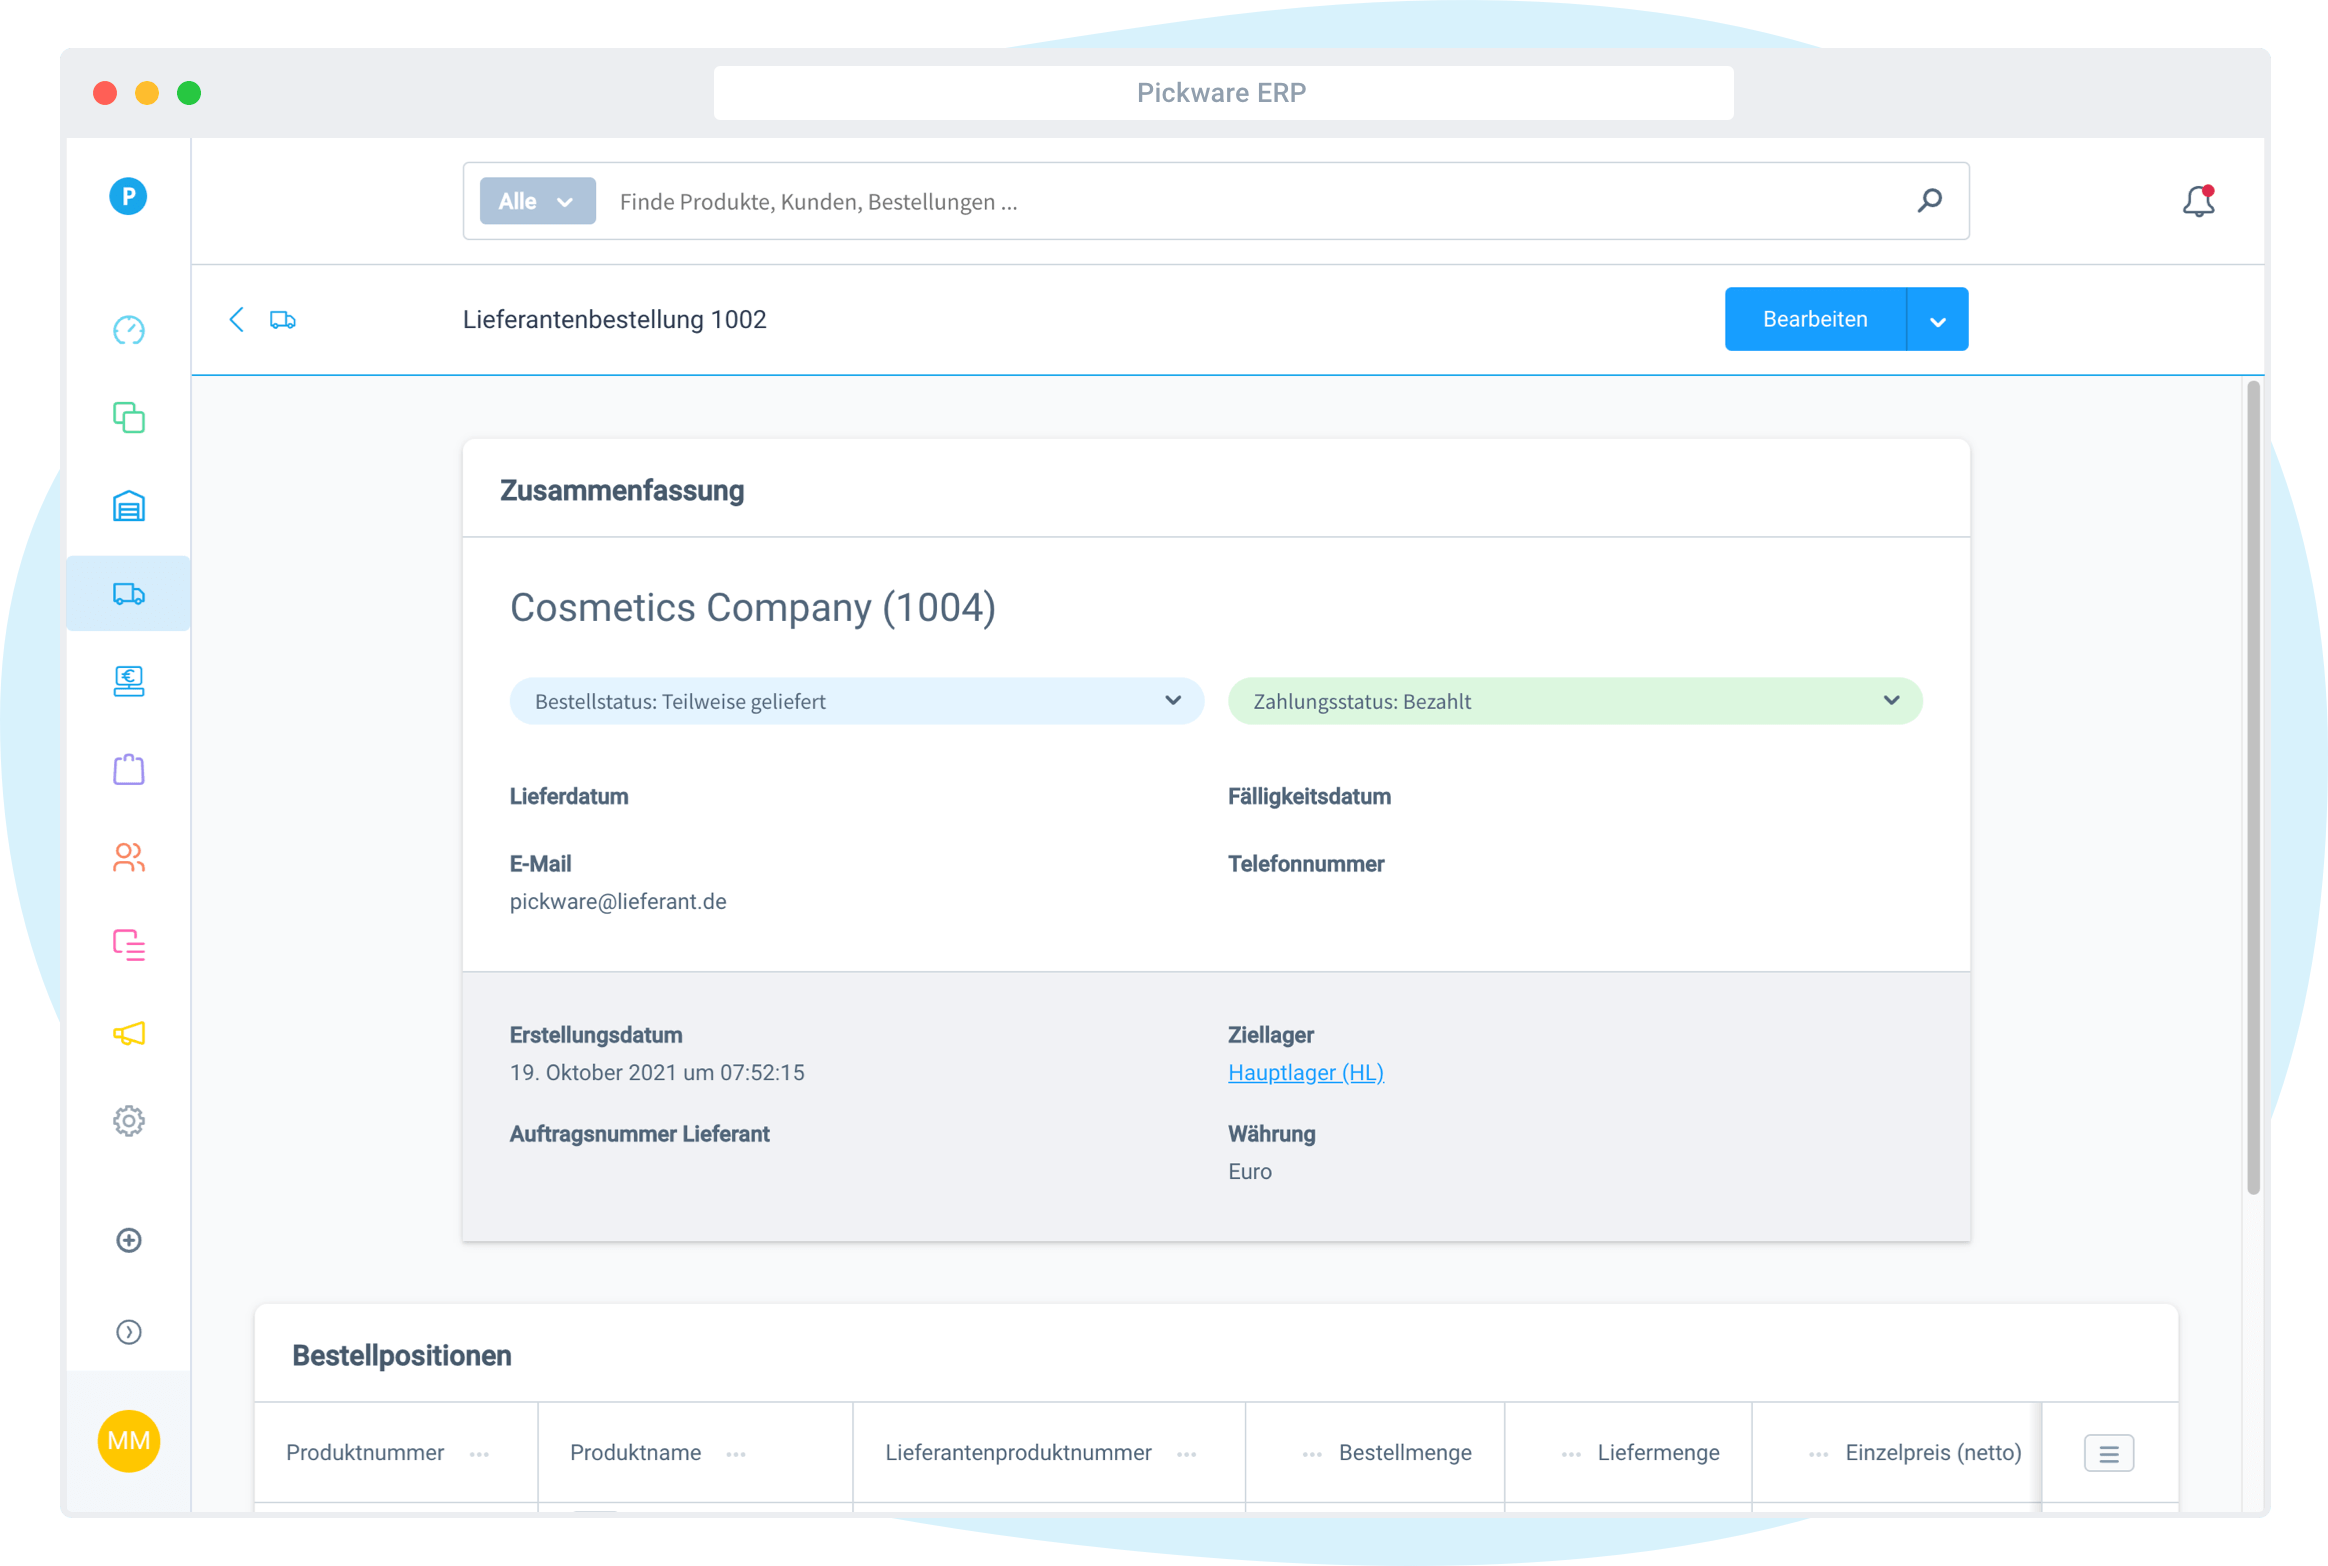Open the settings gear icon in sidebar

128,1121
